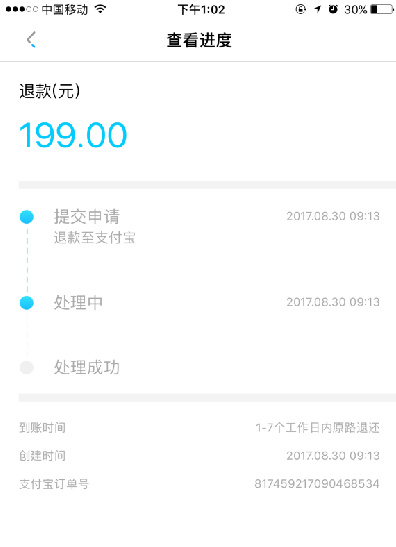Tap the location arrow status icon

click(x=317, y=9)
